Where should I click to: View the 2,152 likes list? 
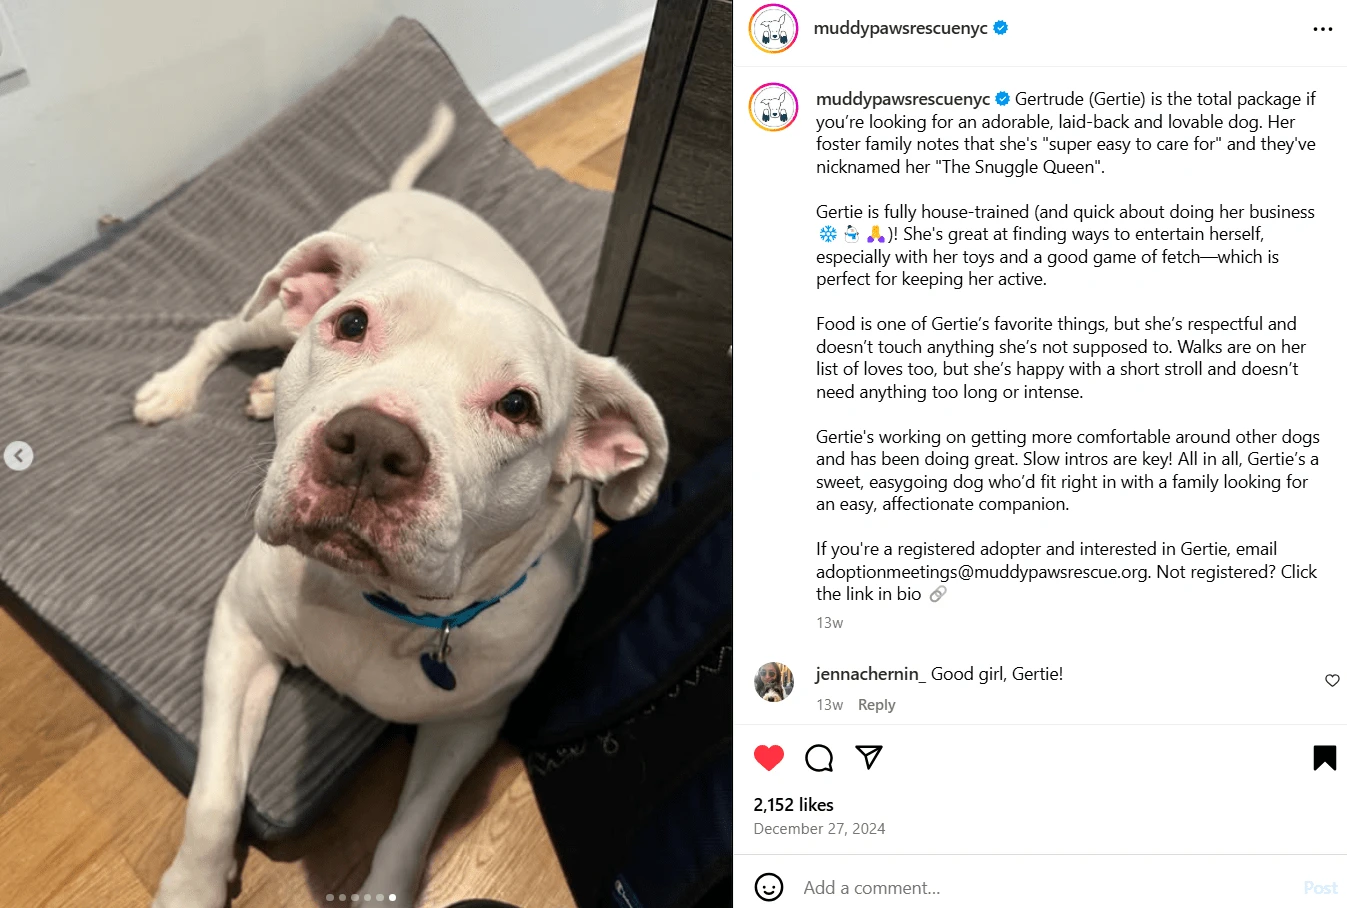tap(793, 804)
